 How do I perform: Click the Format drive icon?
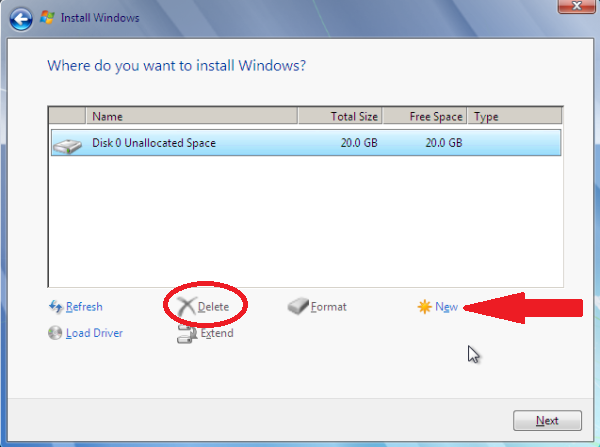[298, 306]
